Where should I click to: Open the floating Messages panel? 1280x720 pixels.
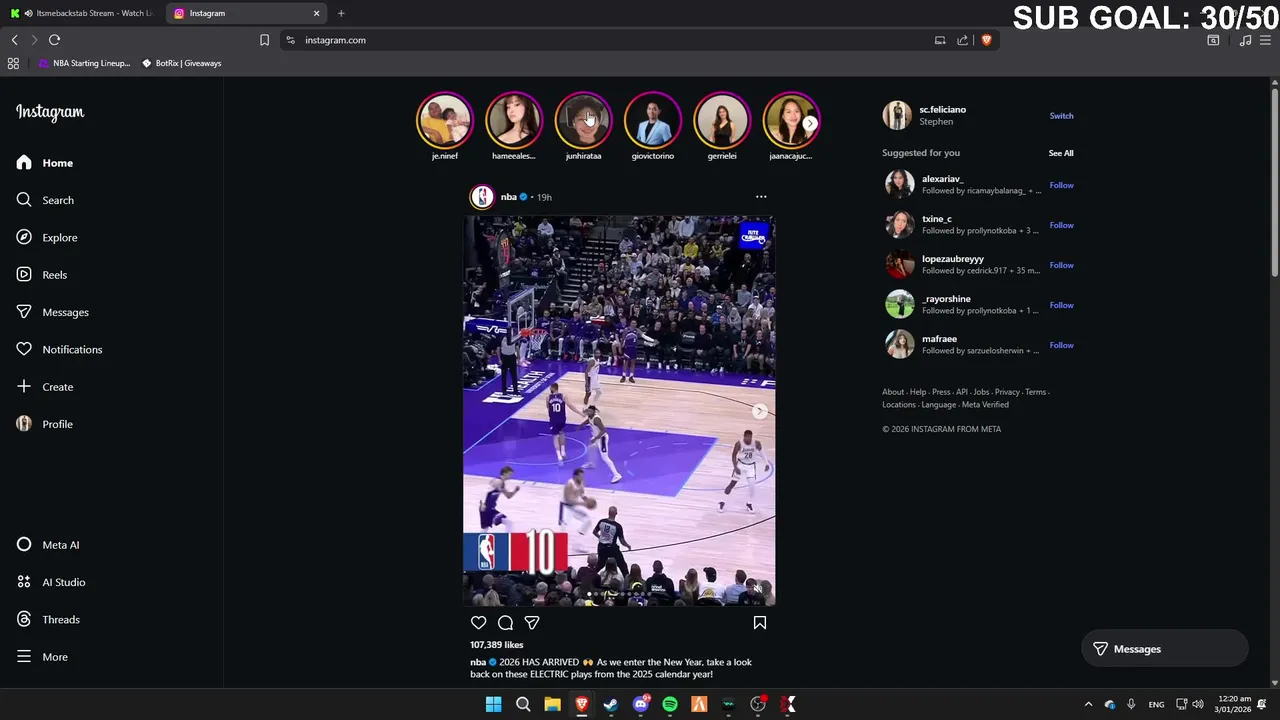1164,649
